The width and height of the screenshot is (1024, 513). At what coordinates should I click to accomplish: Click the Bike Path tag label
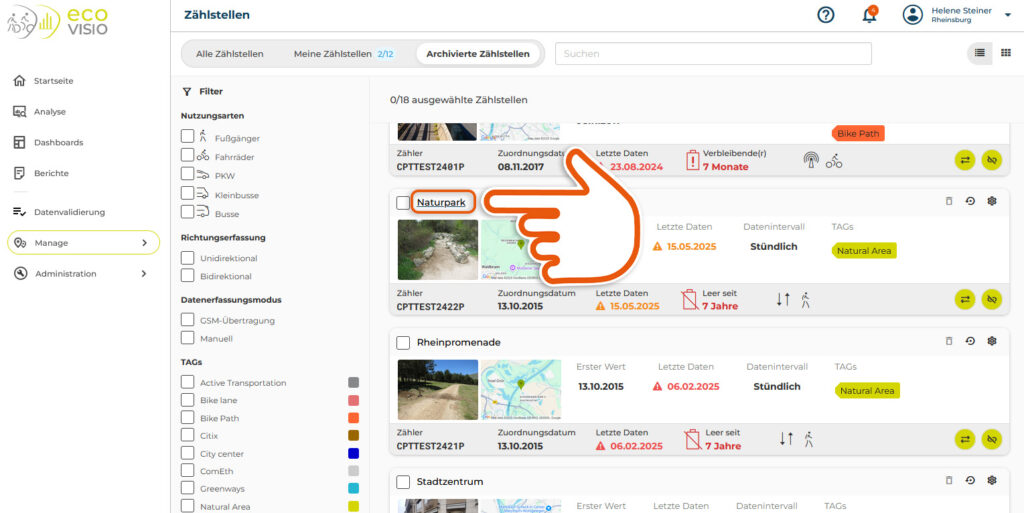pos(857,134)
